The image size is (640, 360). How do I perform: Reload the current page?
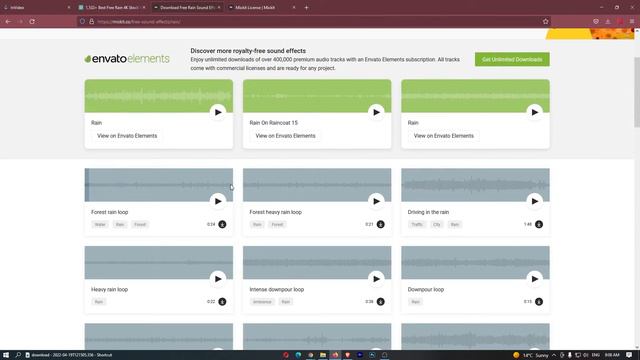(x=32, y=21)
